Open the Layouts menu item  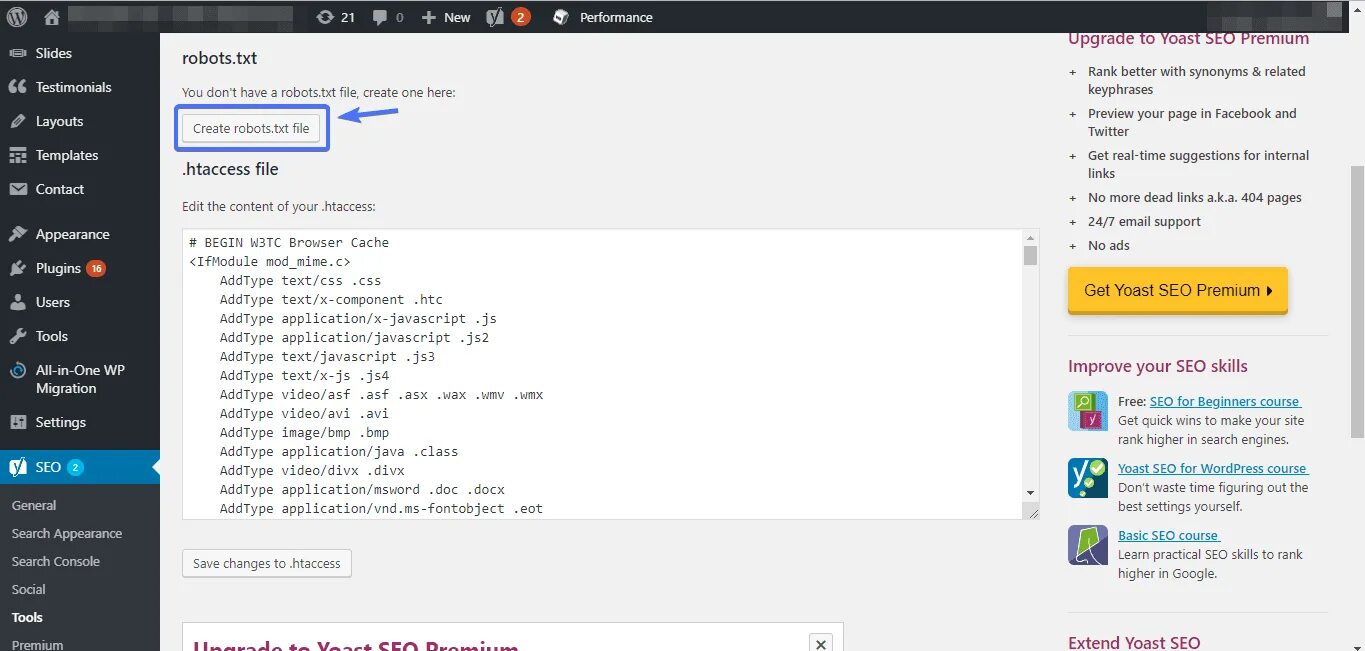coord(59,121)
